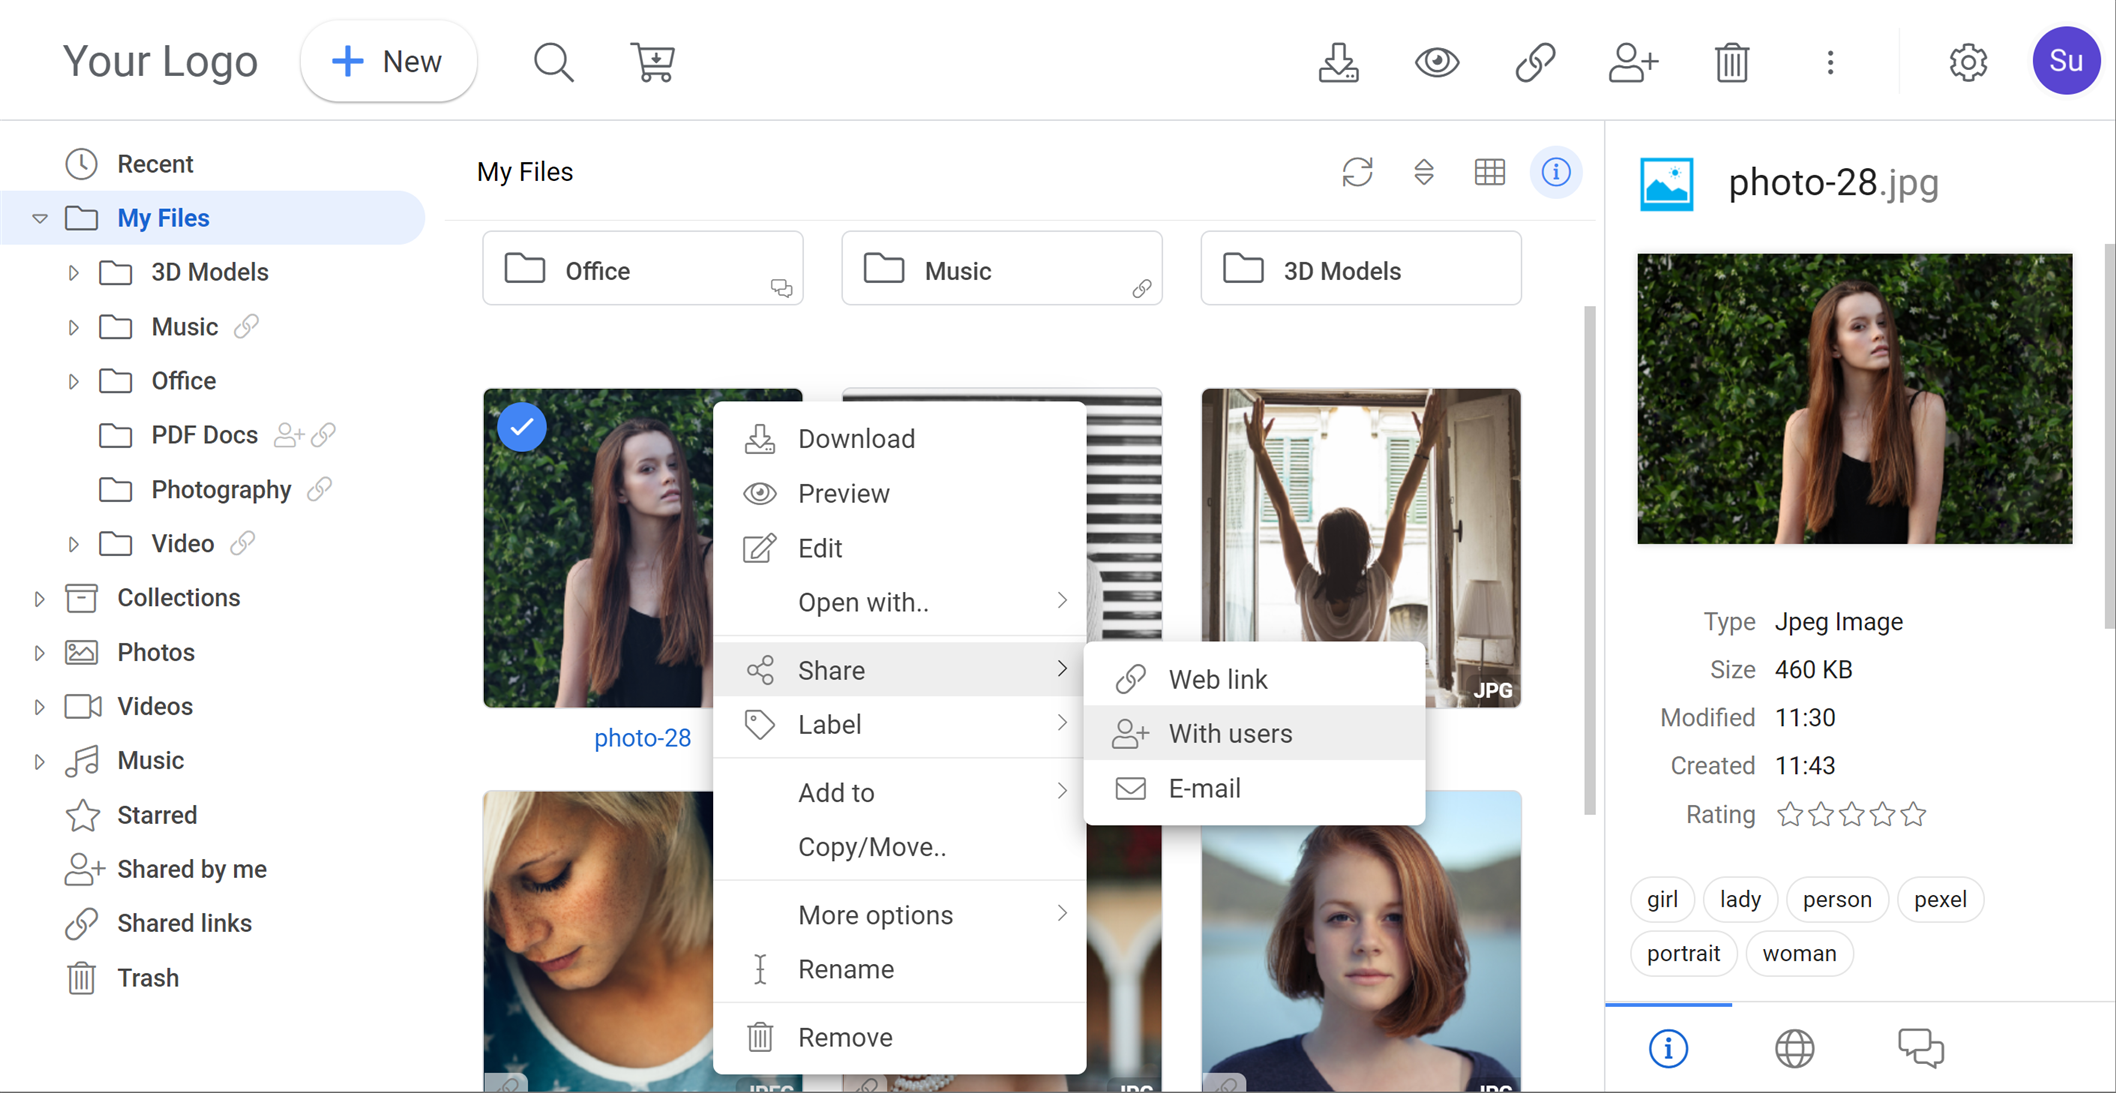Refresh the My Files listing
The image size is (2116, 1093).
click(x=1357, y=172)
